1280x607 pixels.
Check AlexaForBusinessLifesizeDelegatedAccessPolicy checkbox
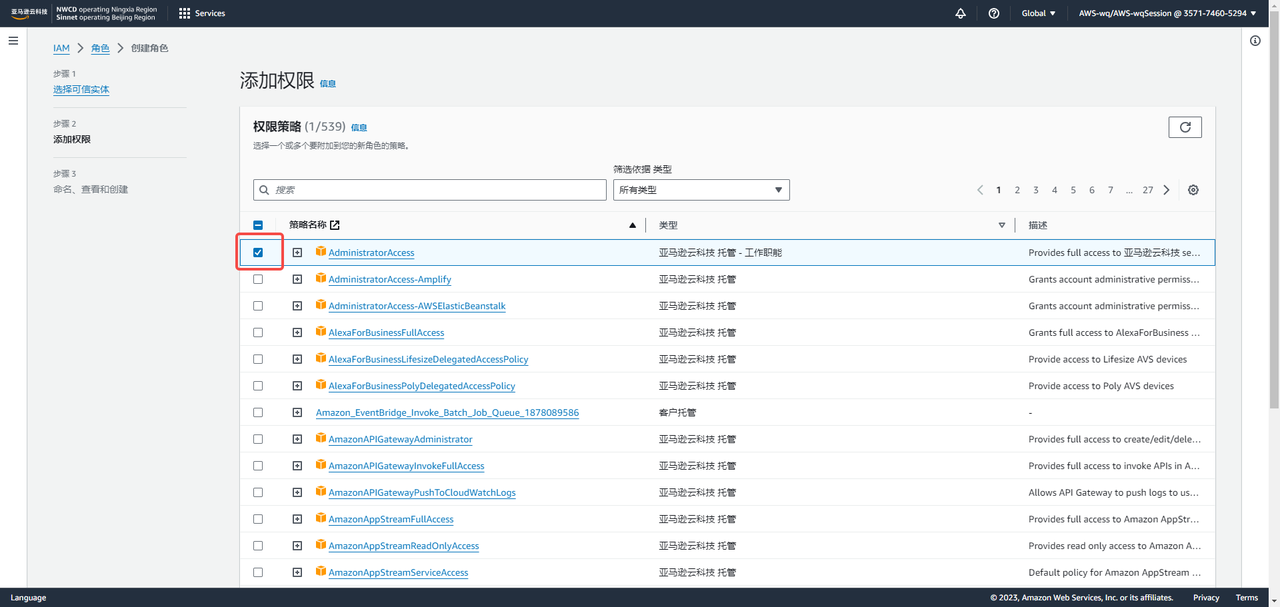(258, 359)
